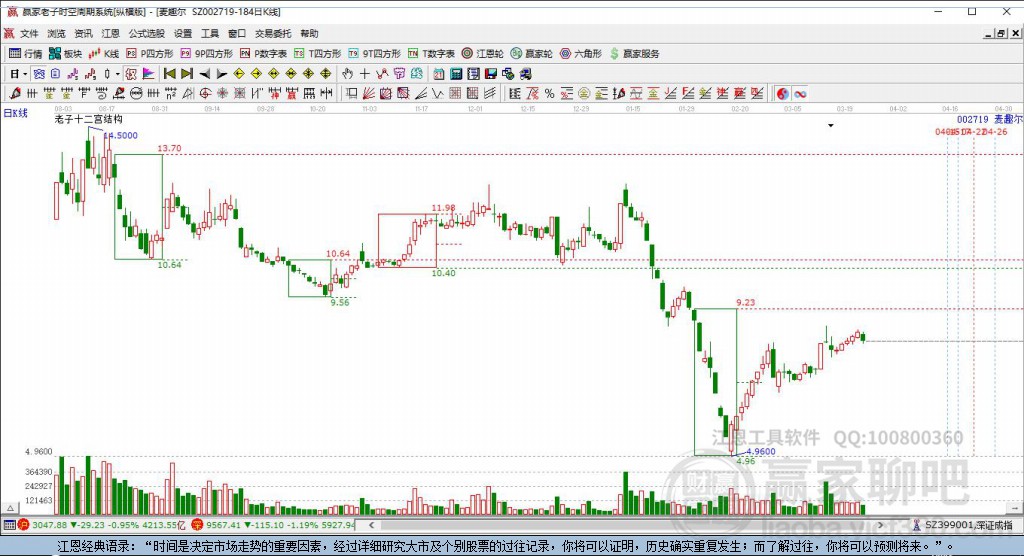
Task: Open the 文件 menu
Action: point(29,33)
